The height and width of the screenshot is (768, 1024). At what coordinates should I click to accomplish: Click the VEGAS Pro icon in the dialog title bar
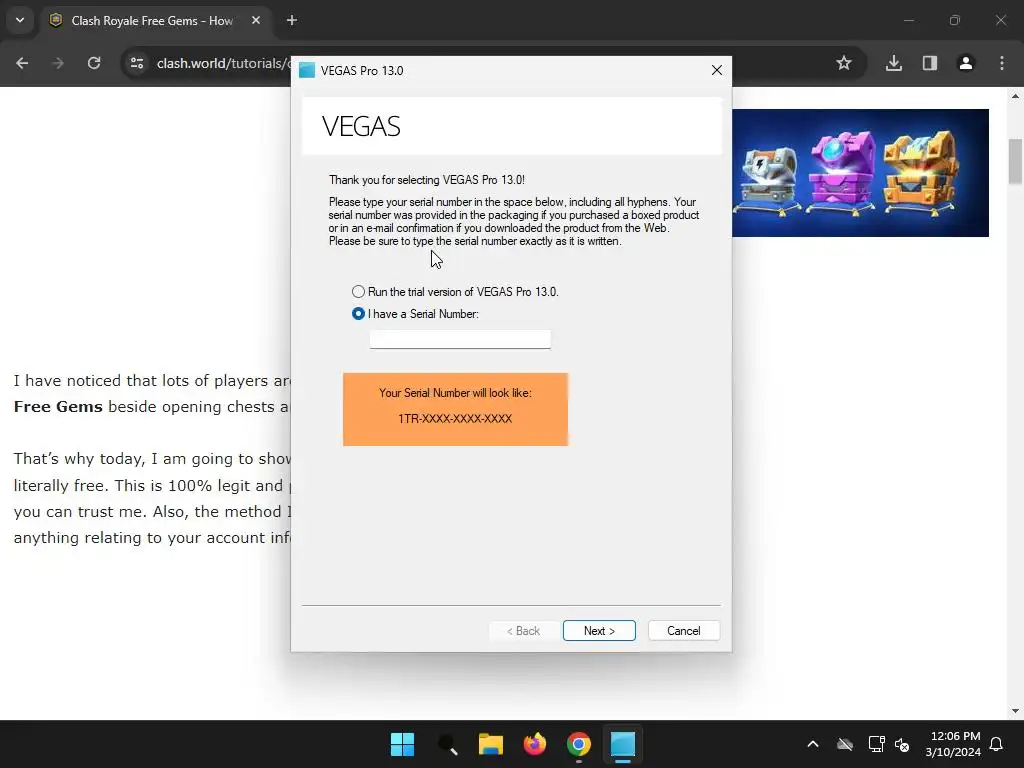(307, 71)
